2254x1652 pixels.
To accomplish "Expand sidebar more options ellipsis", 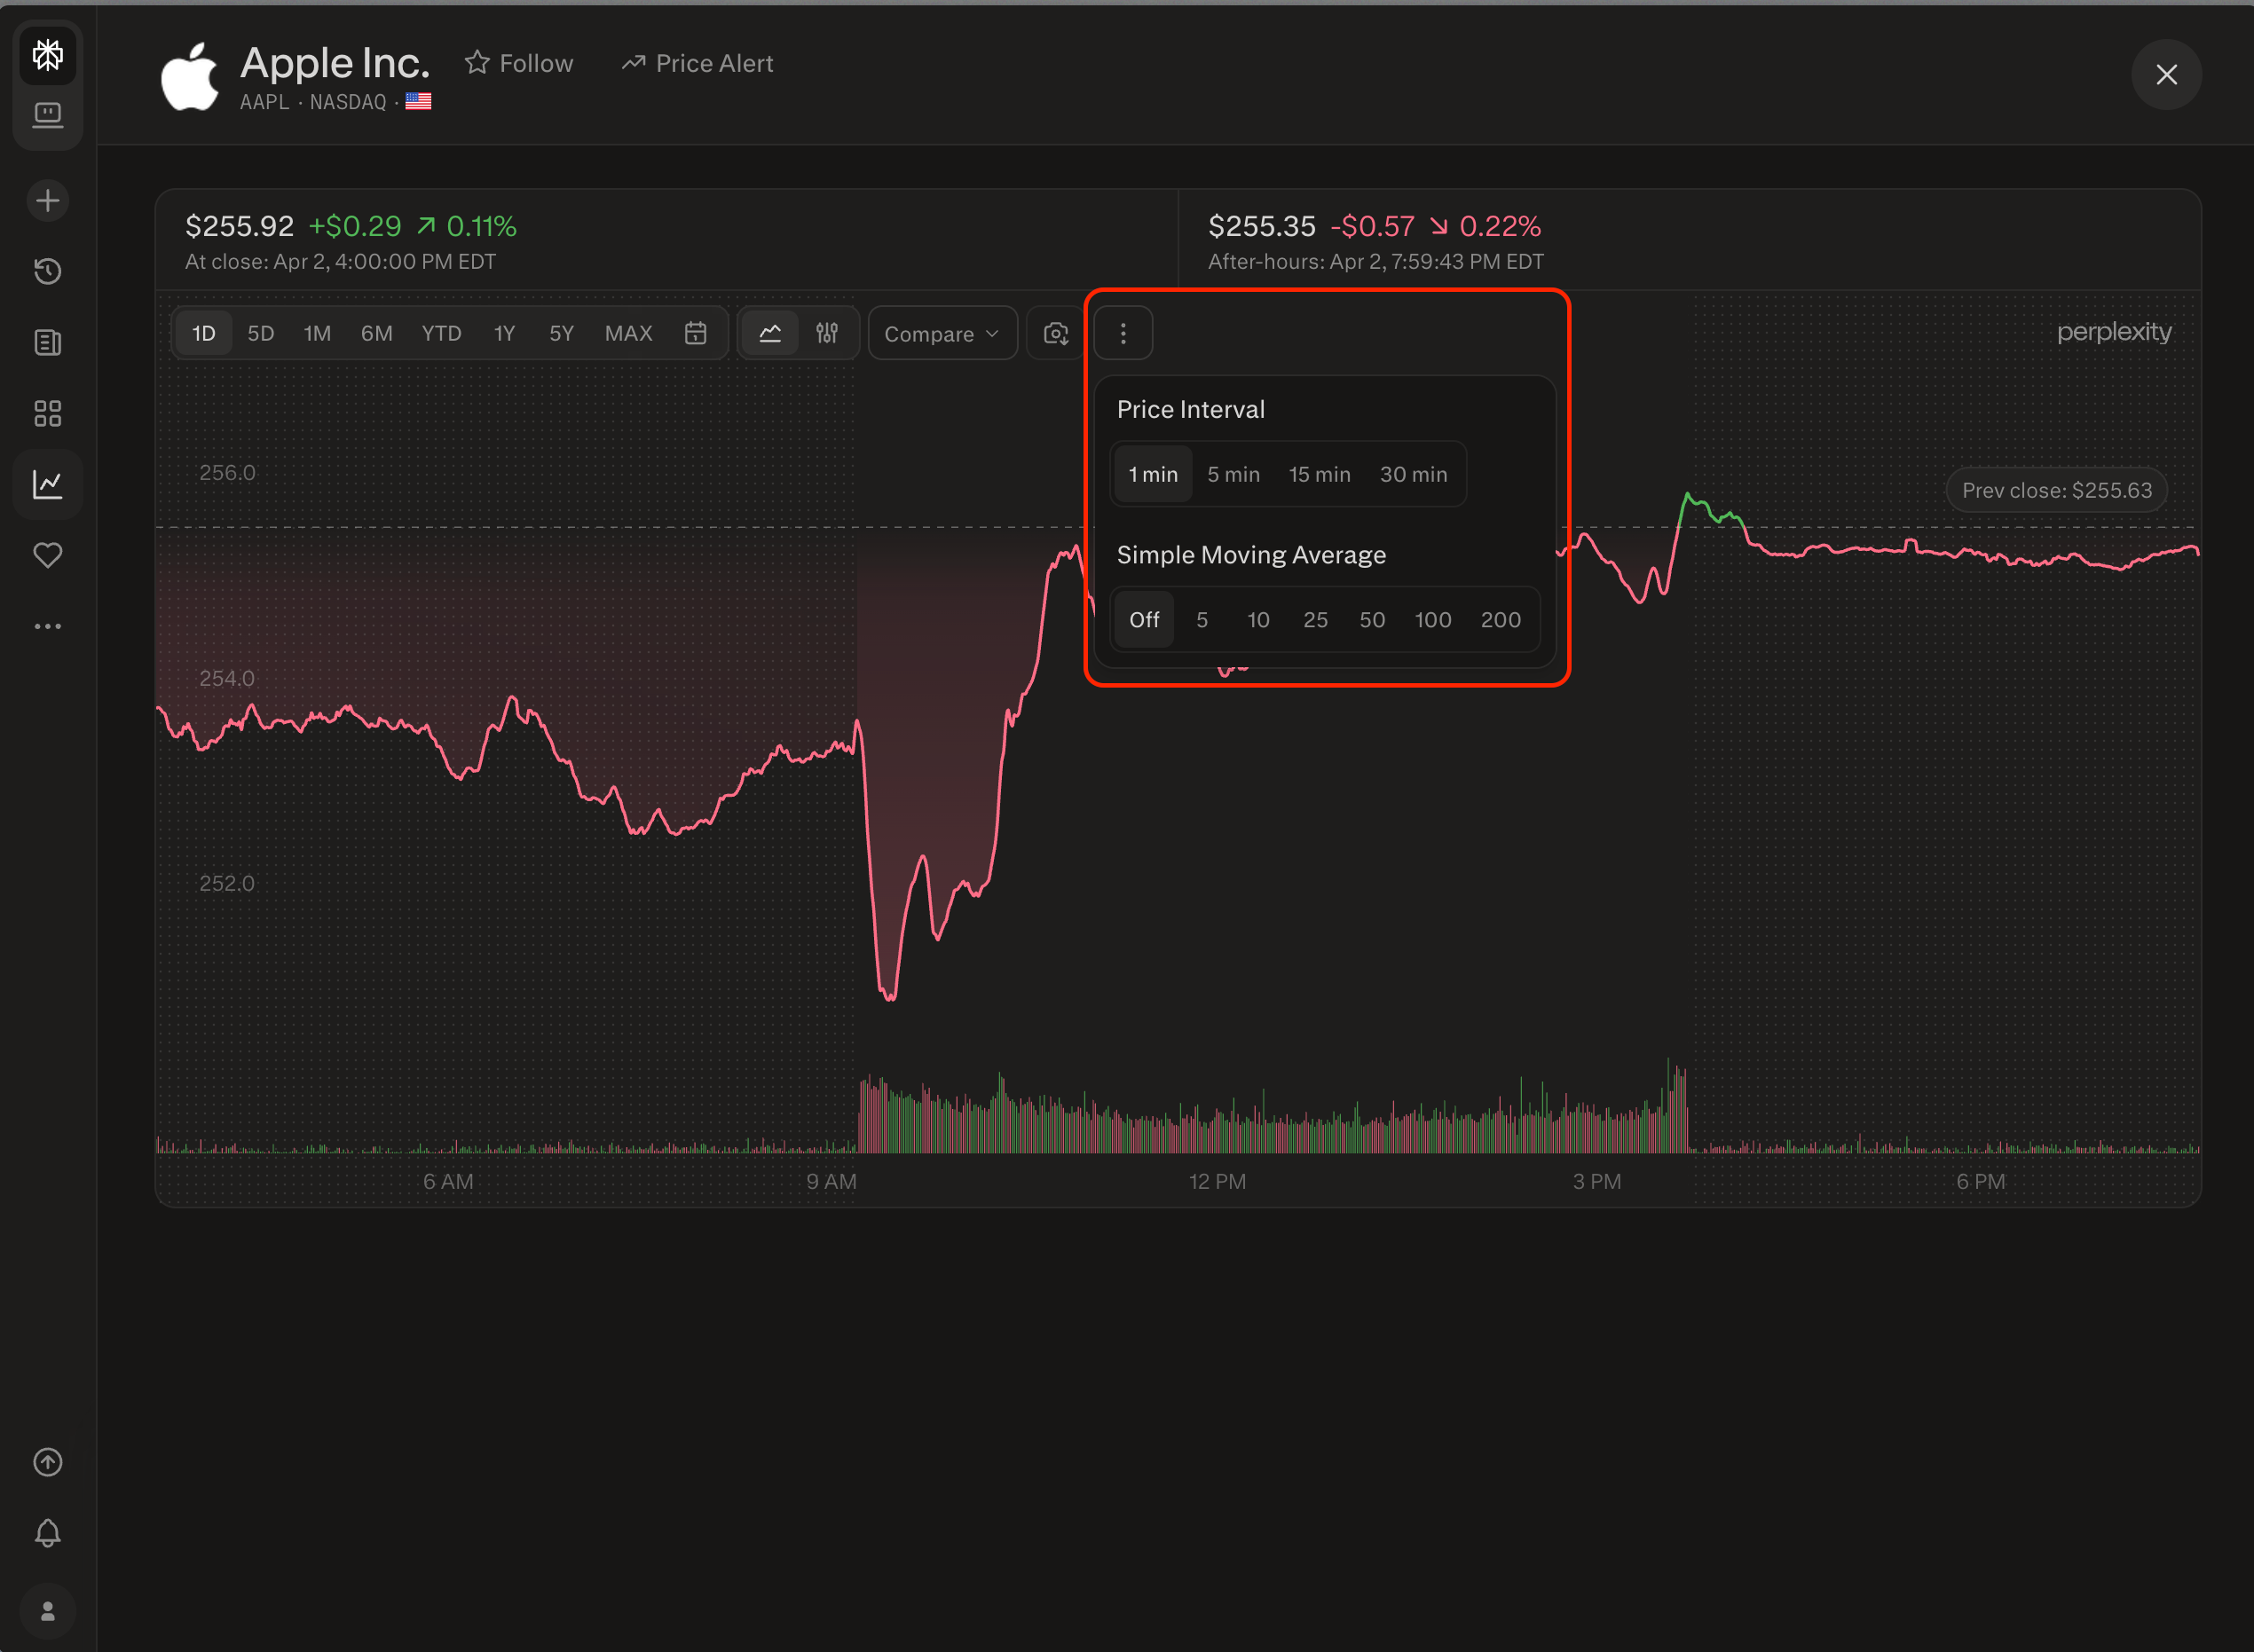I will coord(47,626).
